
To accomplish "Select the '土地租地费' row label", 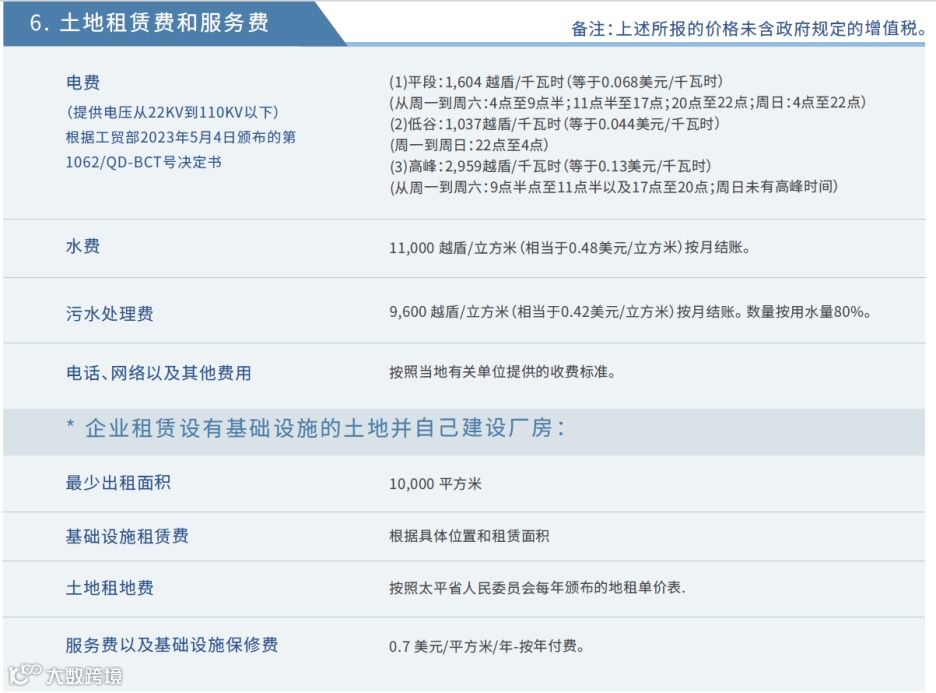I will [x=110, y=588].
